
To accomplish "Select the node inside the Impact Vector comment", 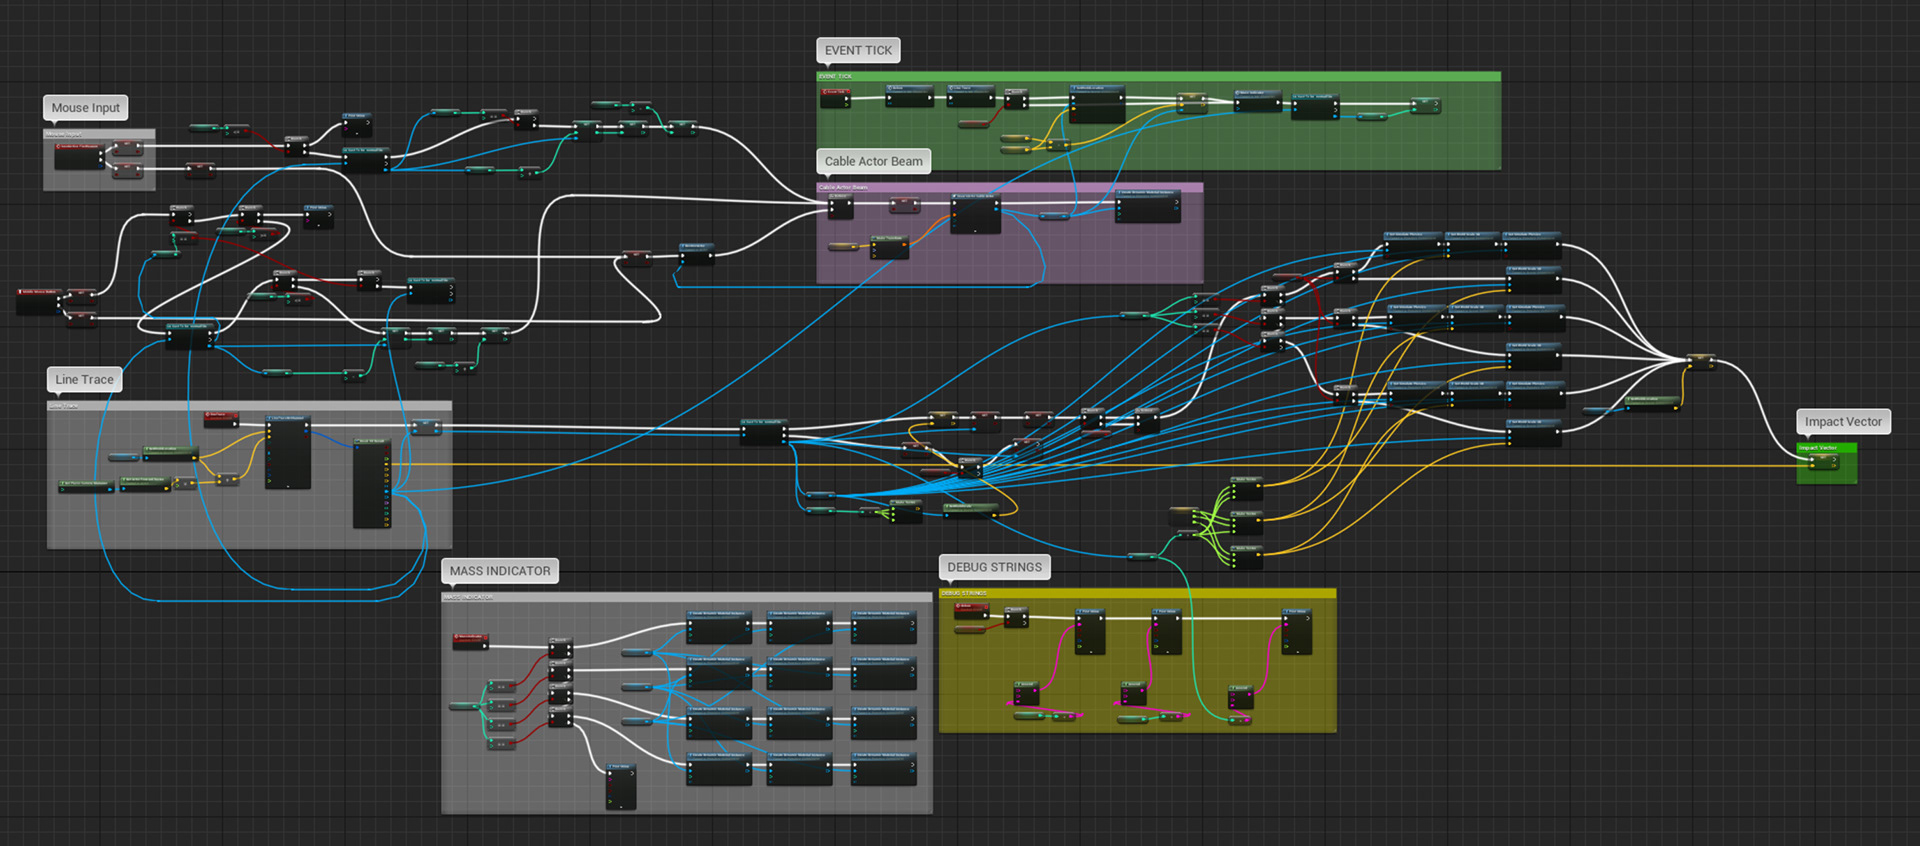I will click(x=1824, y=462).
